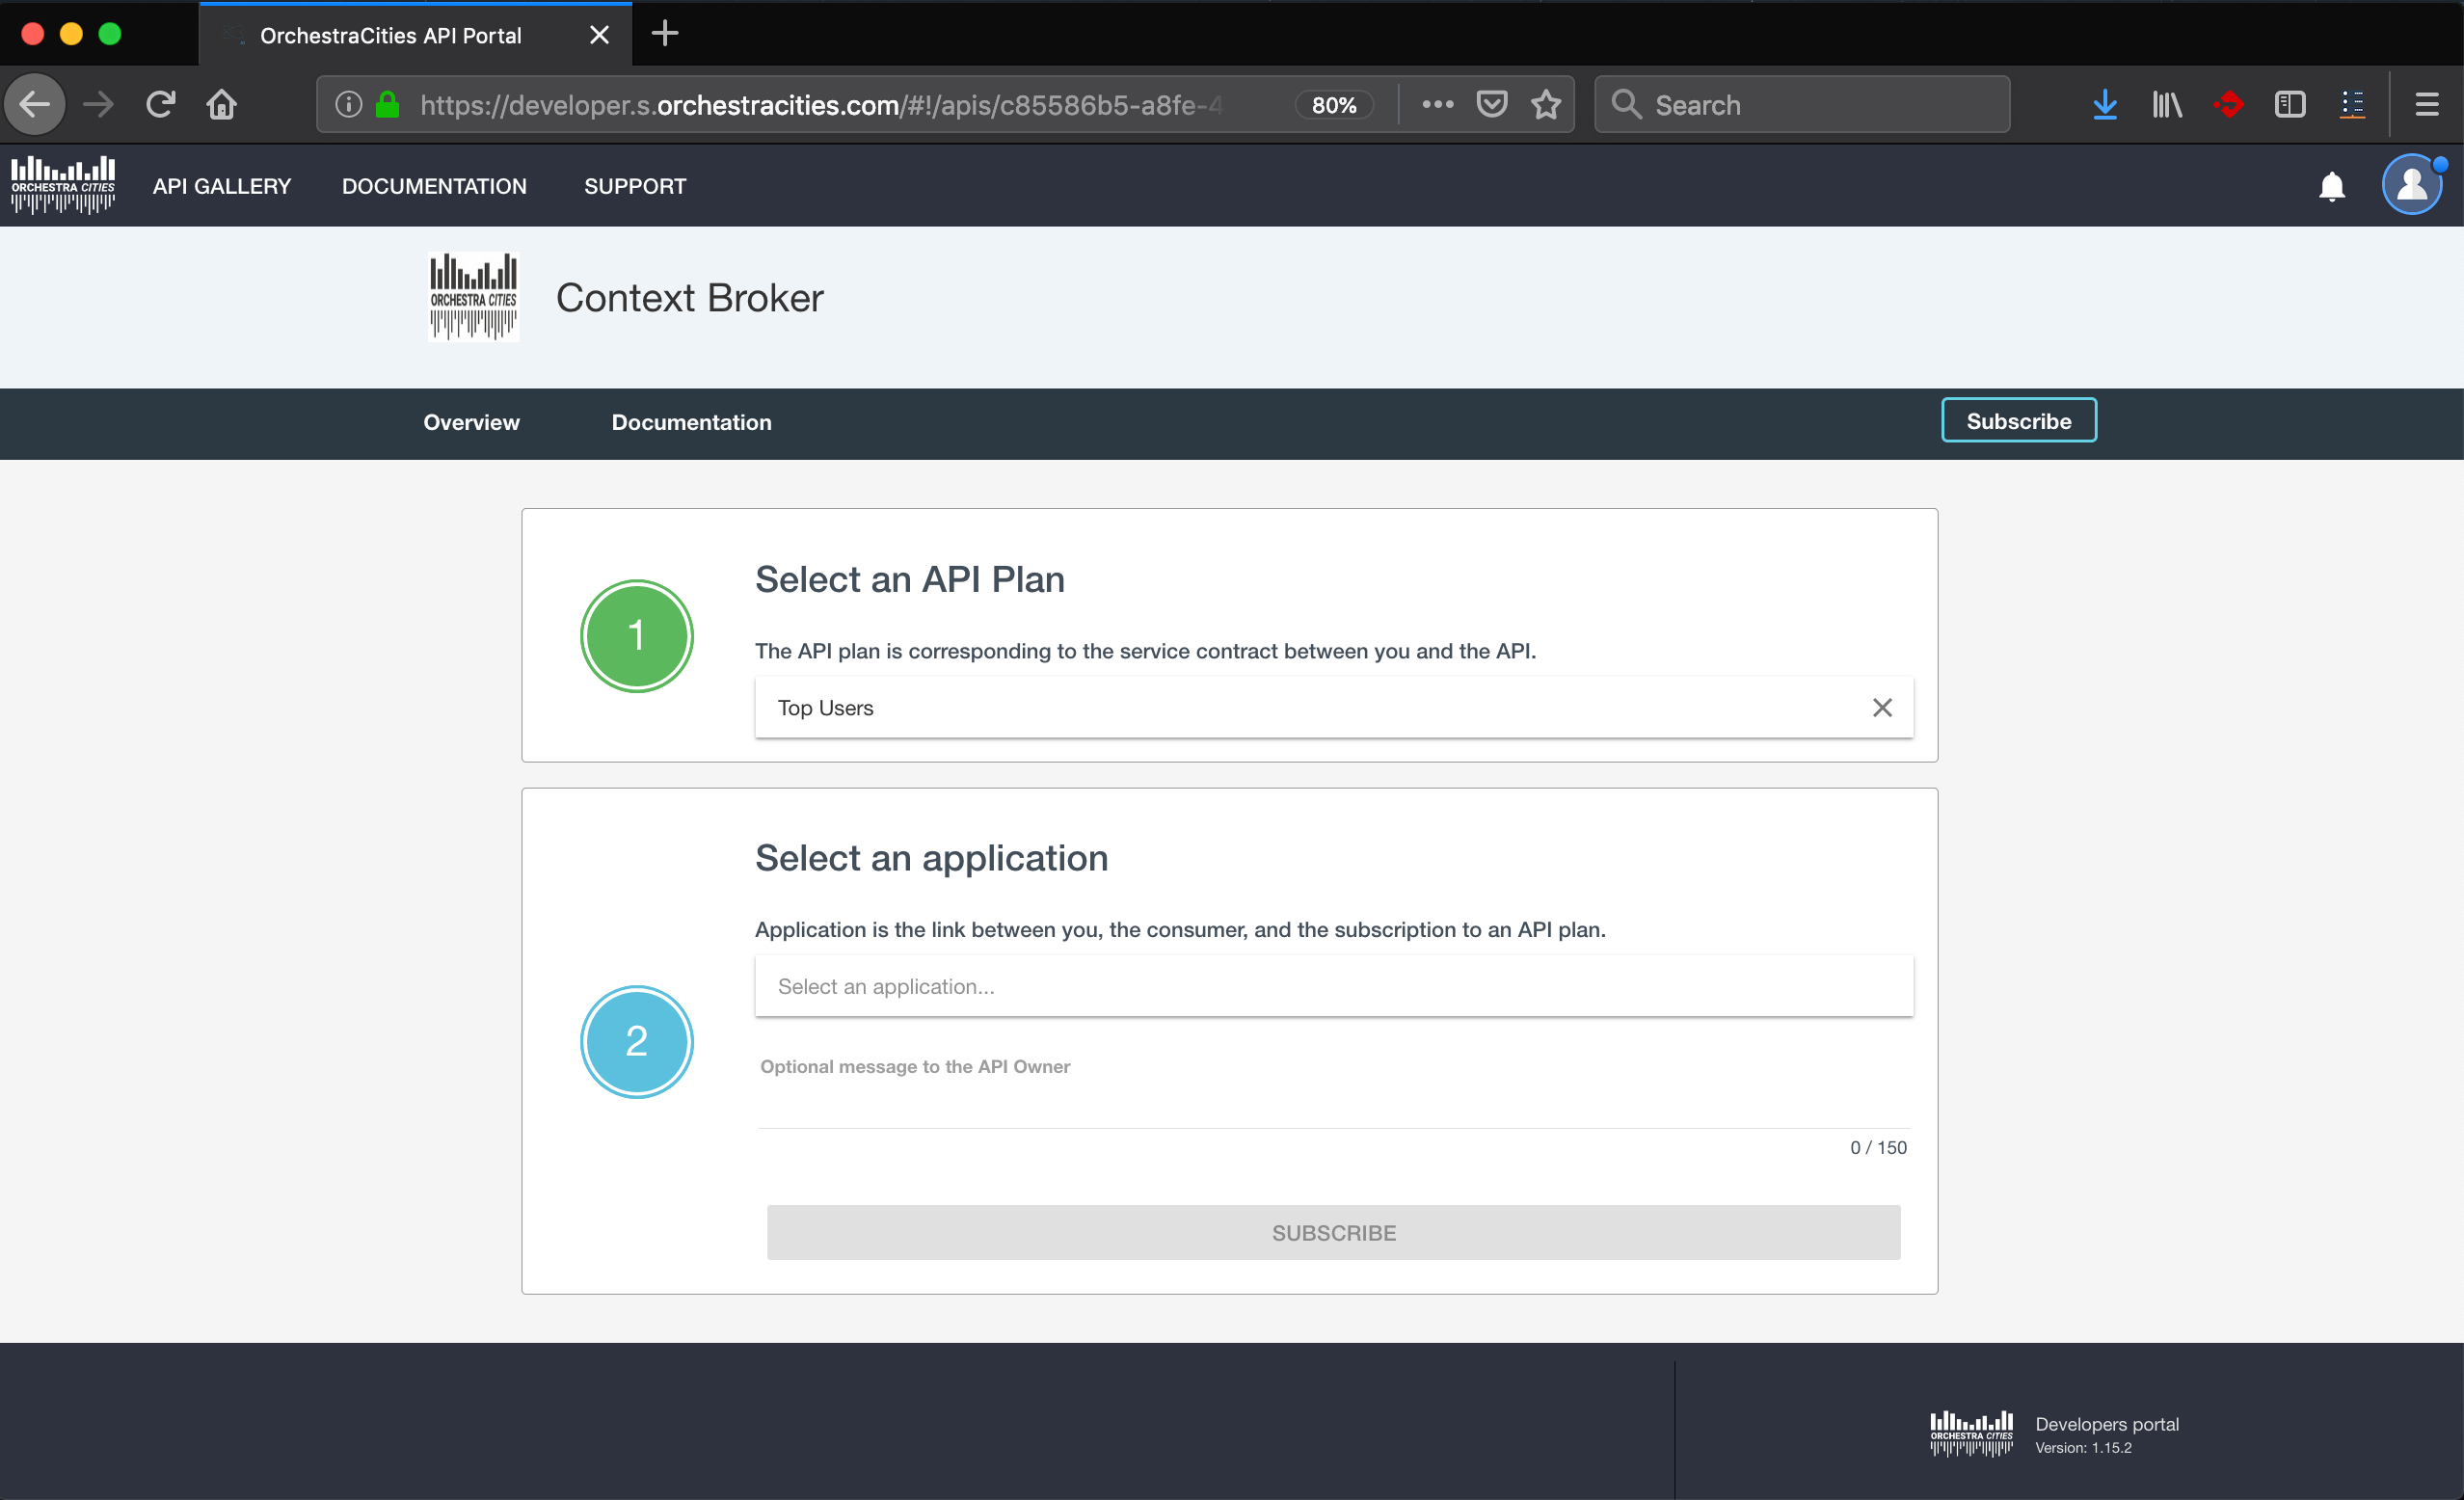Open the Firefox hamburger menu
The width and height of the screenshot is (2464, 1500).
tap(2426, 104)
